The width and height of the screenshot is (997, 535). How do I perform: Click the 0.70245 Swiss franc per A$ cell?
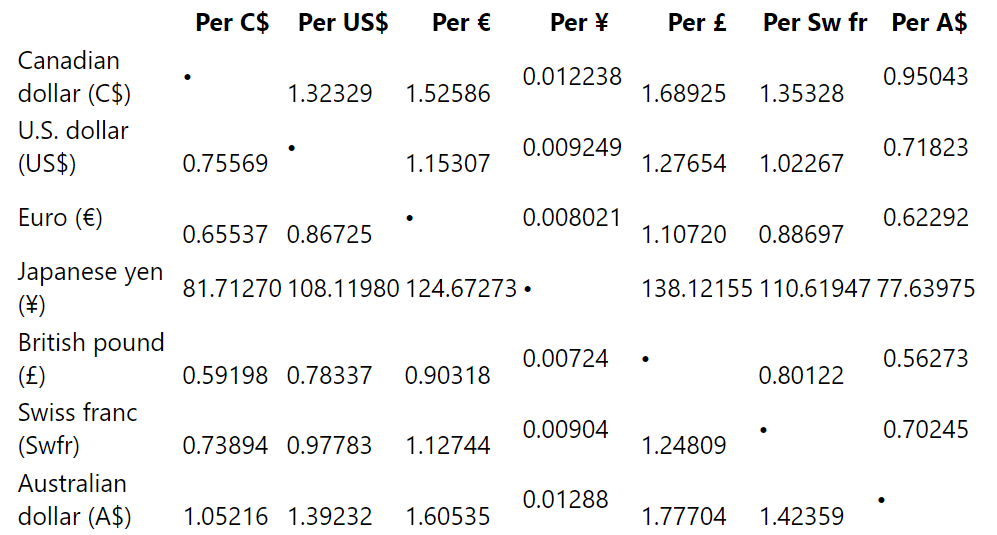926,430
